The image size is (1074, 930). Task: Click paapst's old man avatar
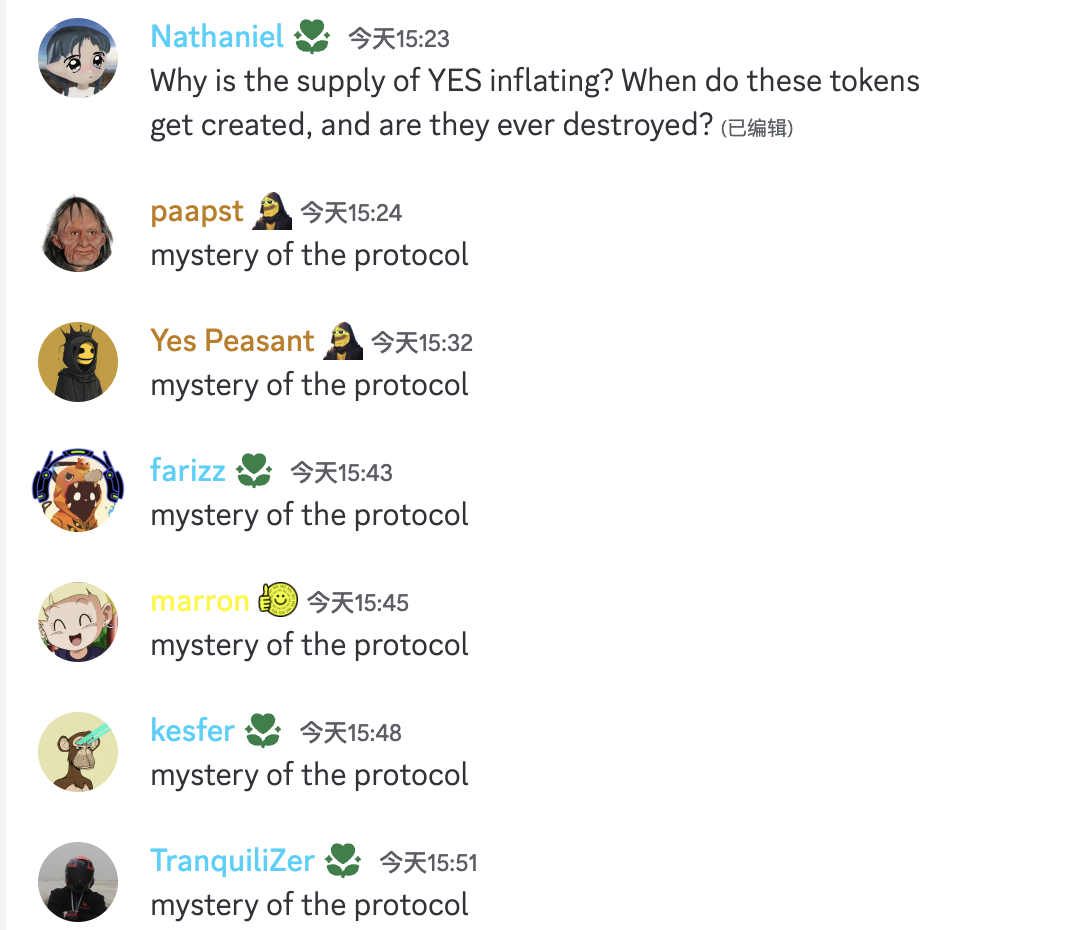click(77, 232)
